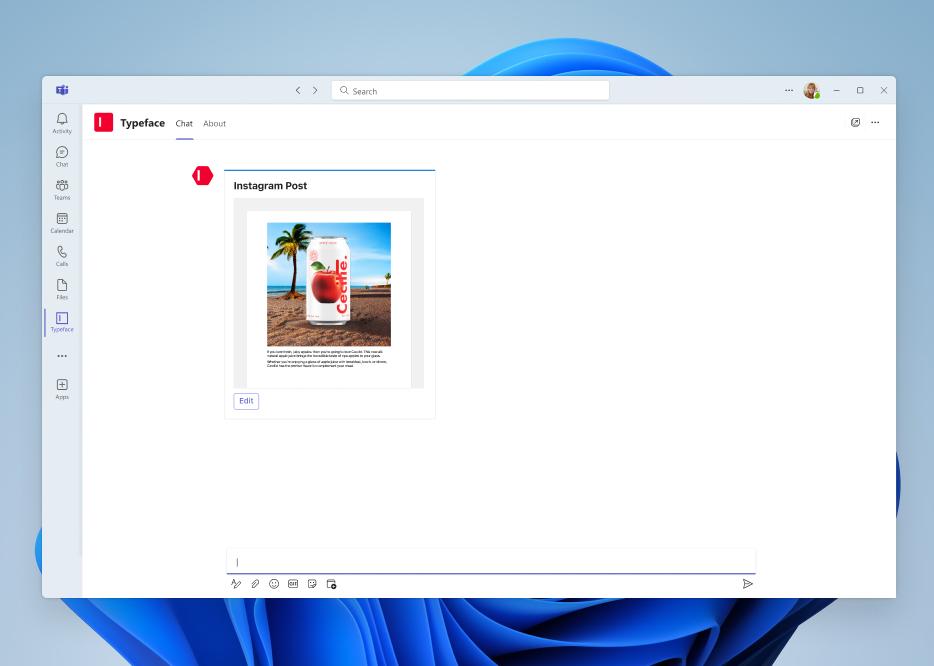Attach a file using the paperclip icon
Image resolution: width=934 pixels, height=666 pixels.
point(254,583)
